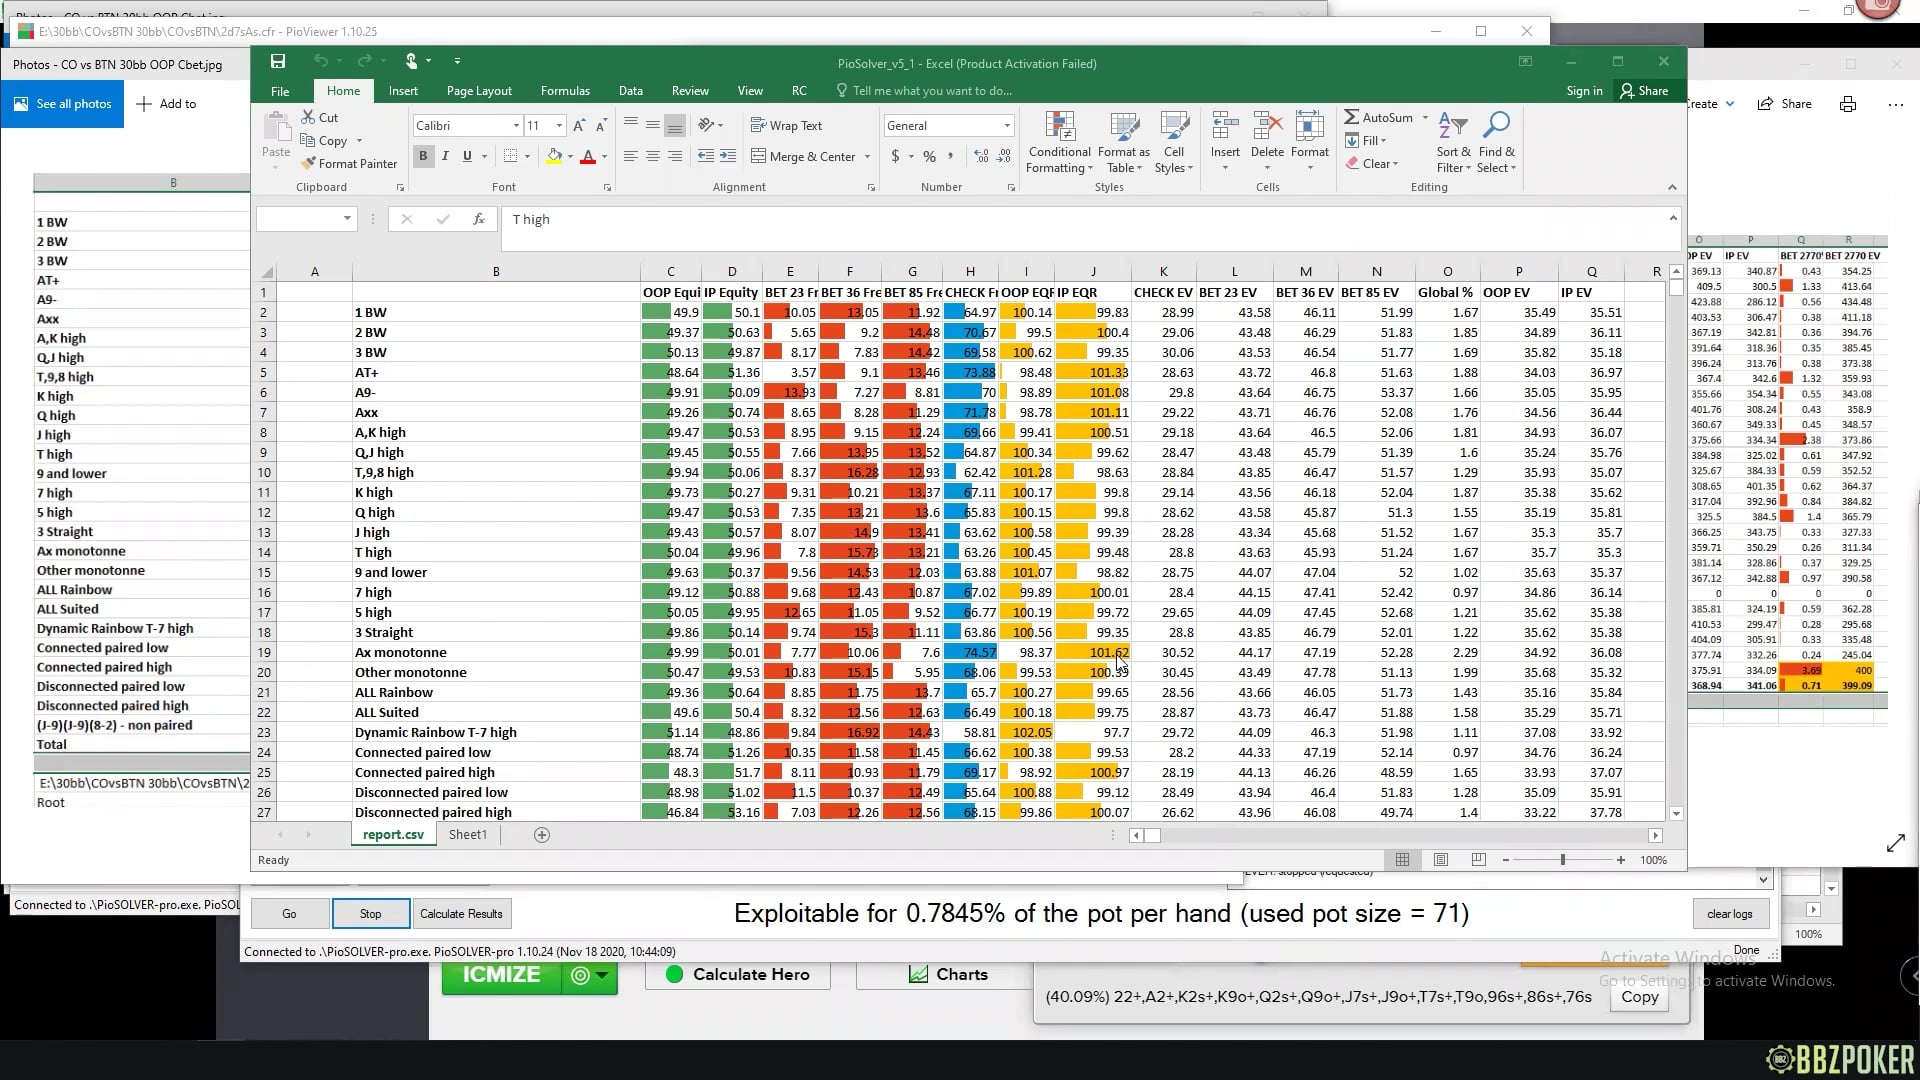Click the font color red swatch

pyautogui.click(x=588, y=156)
